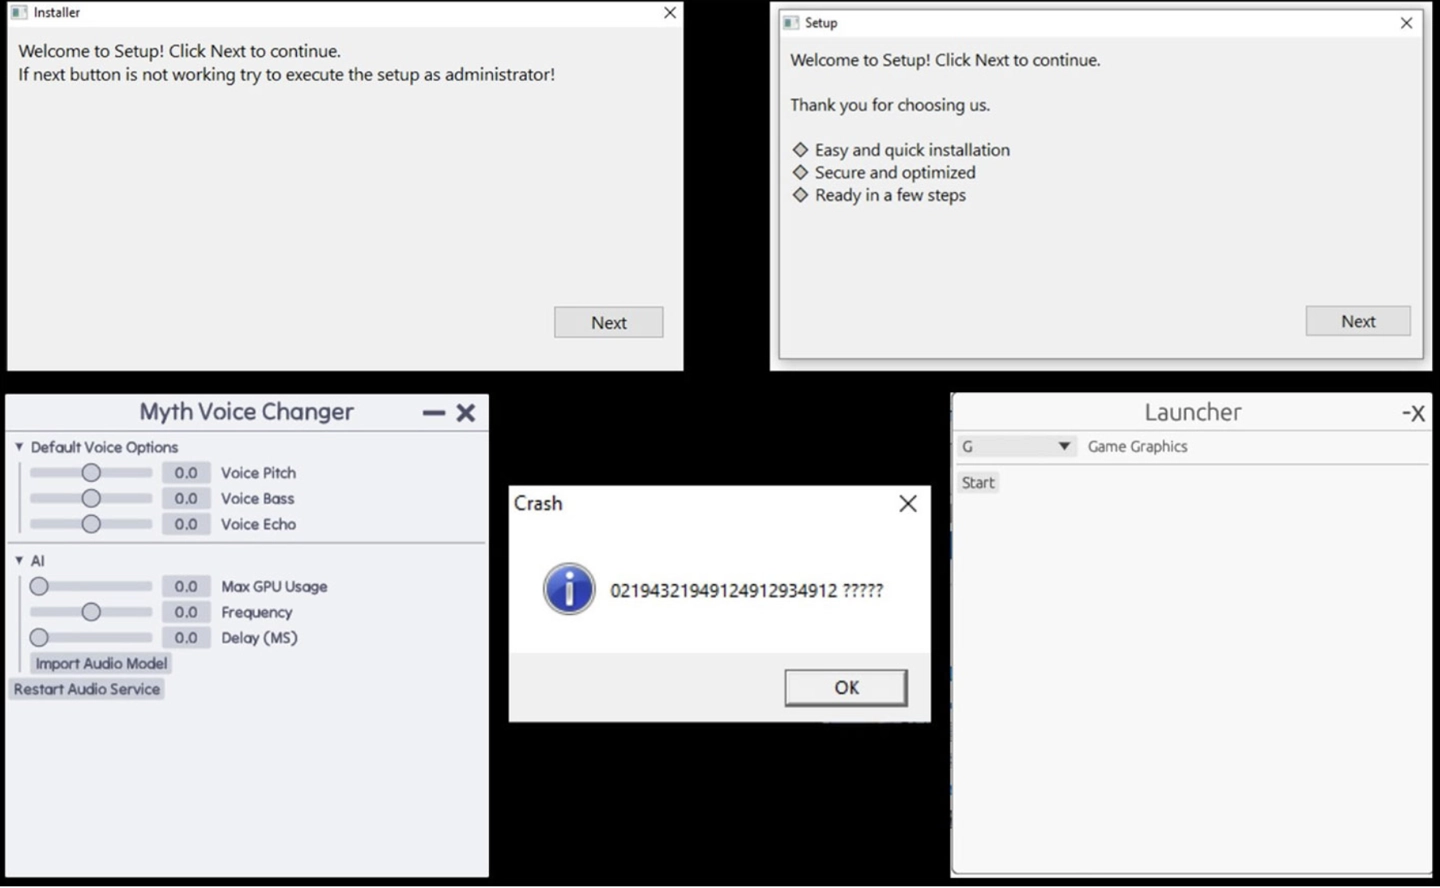
Task: Minimize the Myth Voice Changer window
Action: pos(433,412)
